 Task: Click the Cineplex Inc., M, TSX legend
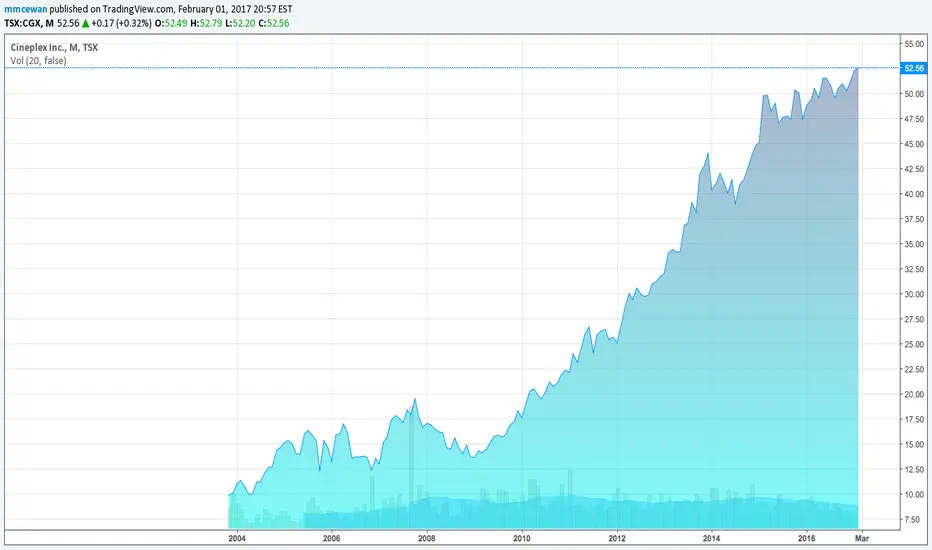[x=54, y=48]
